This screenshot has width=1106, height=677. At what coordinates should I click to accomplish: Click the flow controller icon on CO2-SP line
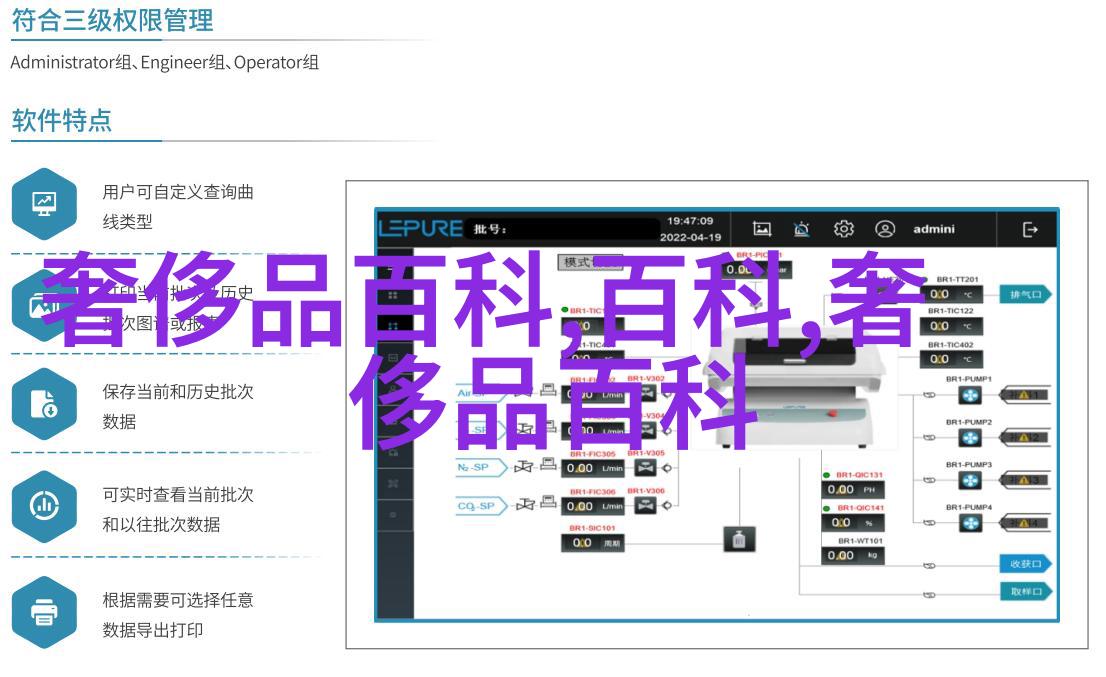click(548, 502)
